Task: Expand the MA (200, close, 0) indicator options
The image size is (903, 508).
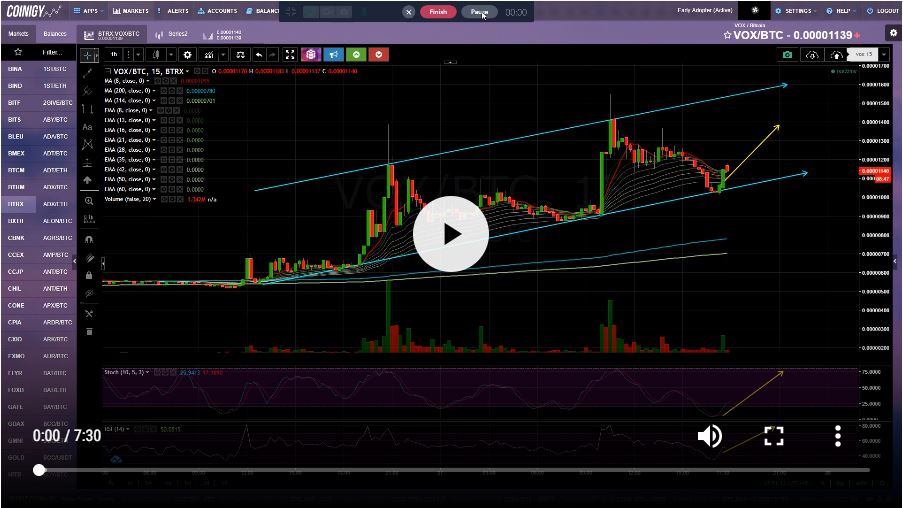Action: (x=154, y=91)
